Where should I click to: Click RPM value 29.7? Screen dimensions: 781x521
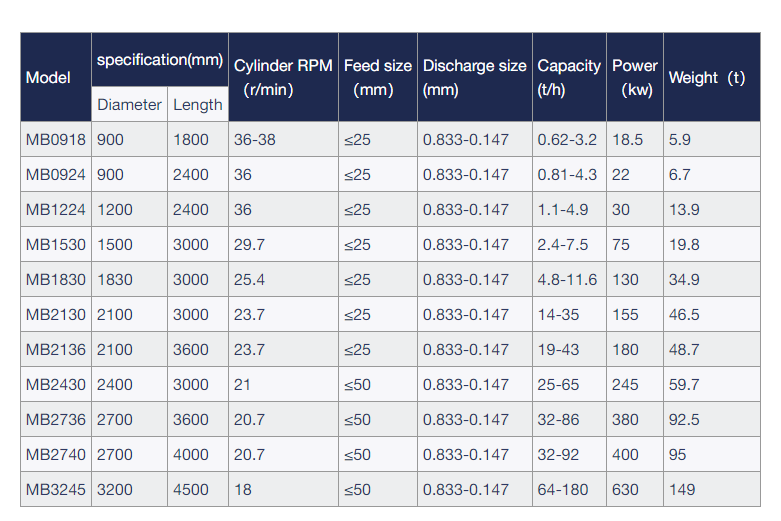(283, 245)
